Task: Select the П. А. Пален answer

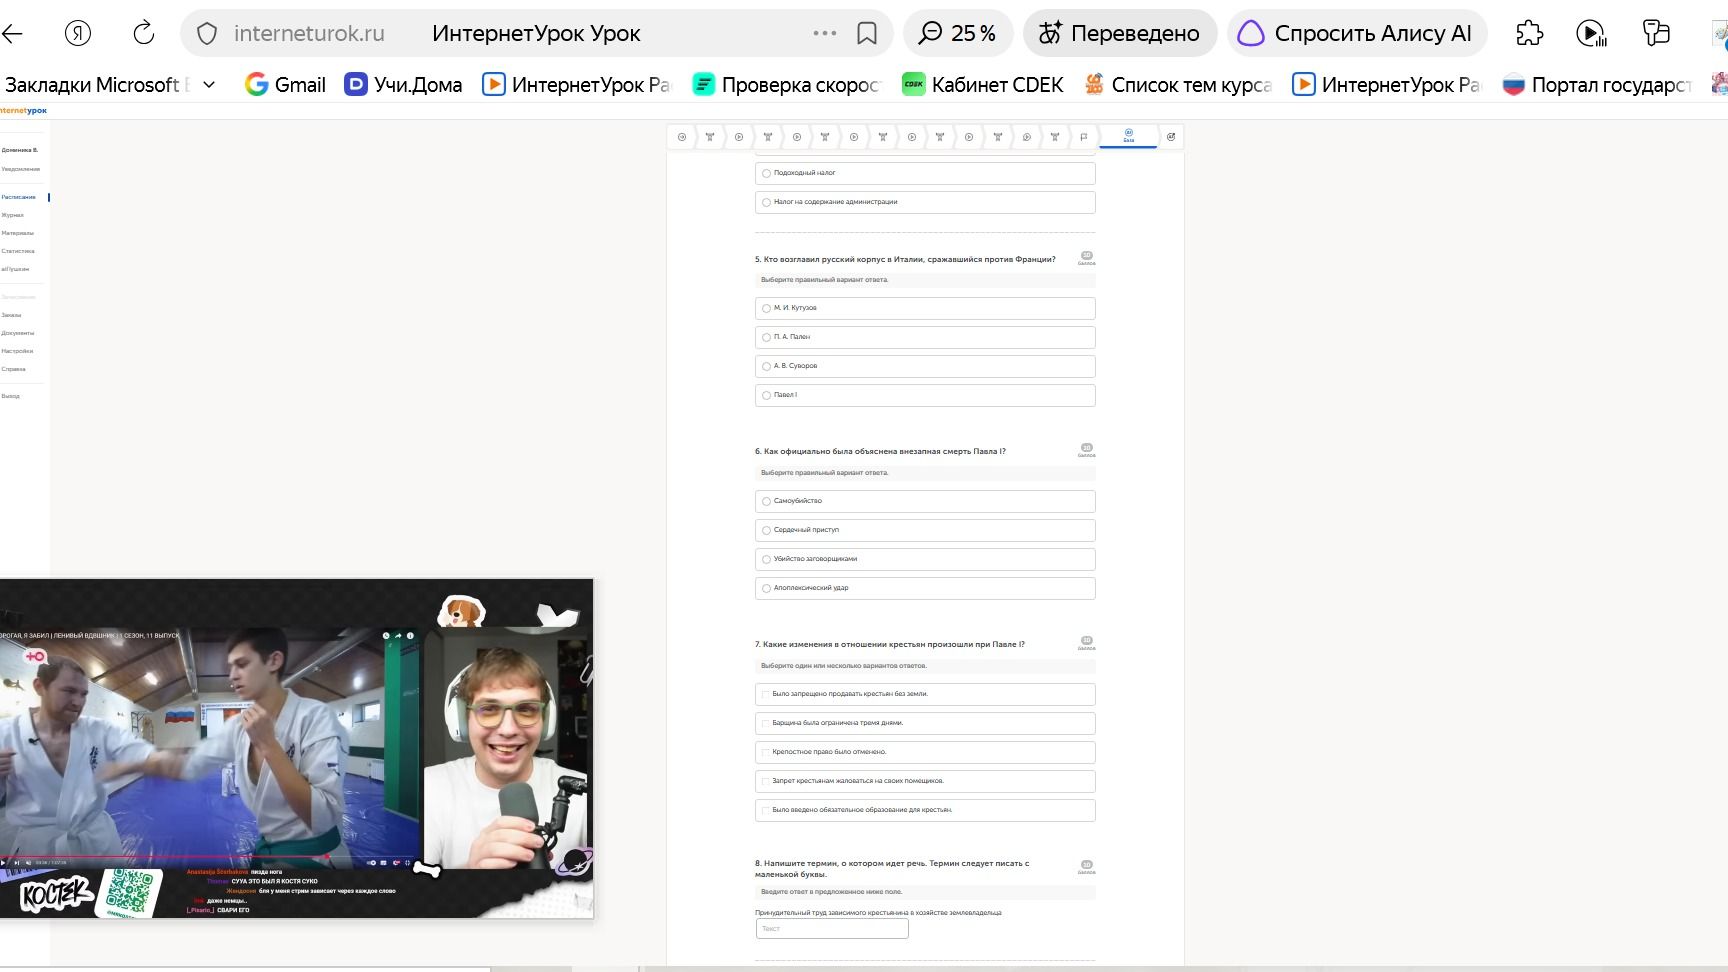Action: point(925,337)
